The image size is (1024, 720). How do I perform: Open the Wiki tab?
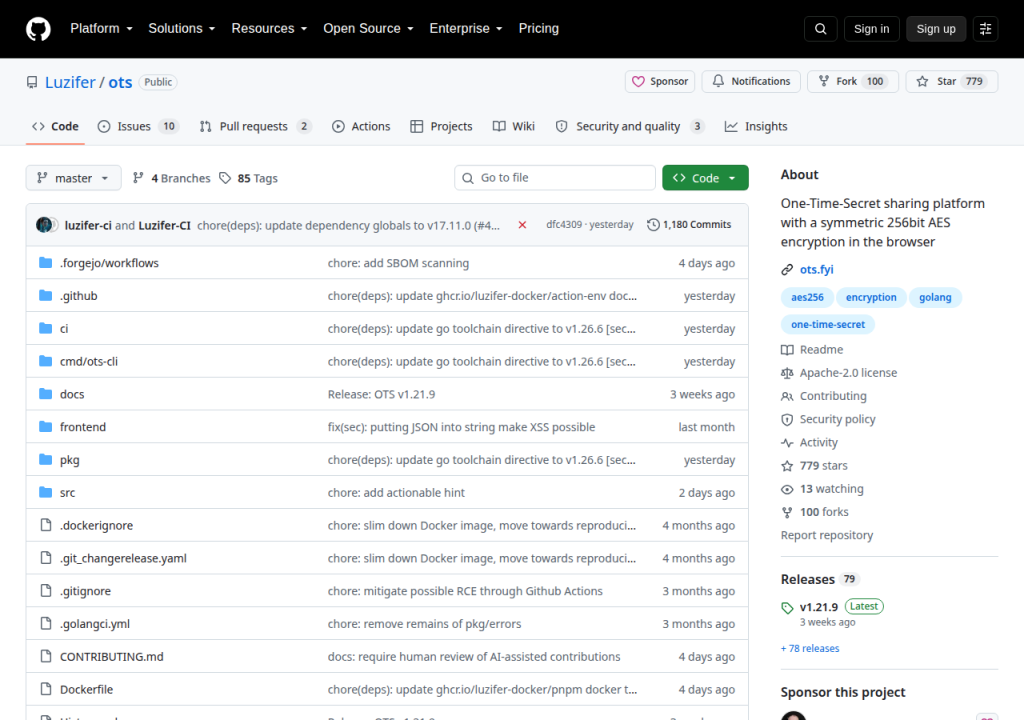[x=514, y=127]
